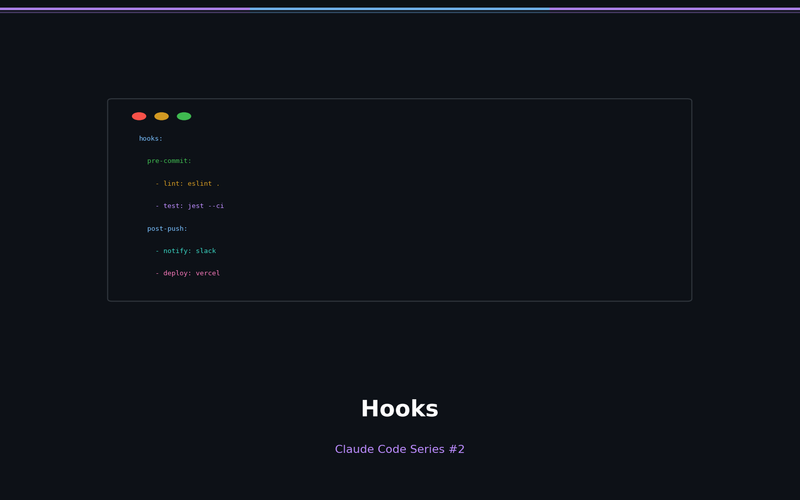The width and height of the screenshot is (800, 500).
Task: Click the yellow minimize dot in code window
Action: 161,116
